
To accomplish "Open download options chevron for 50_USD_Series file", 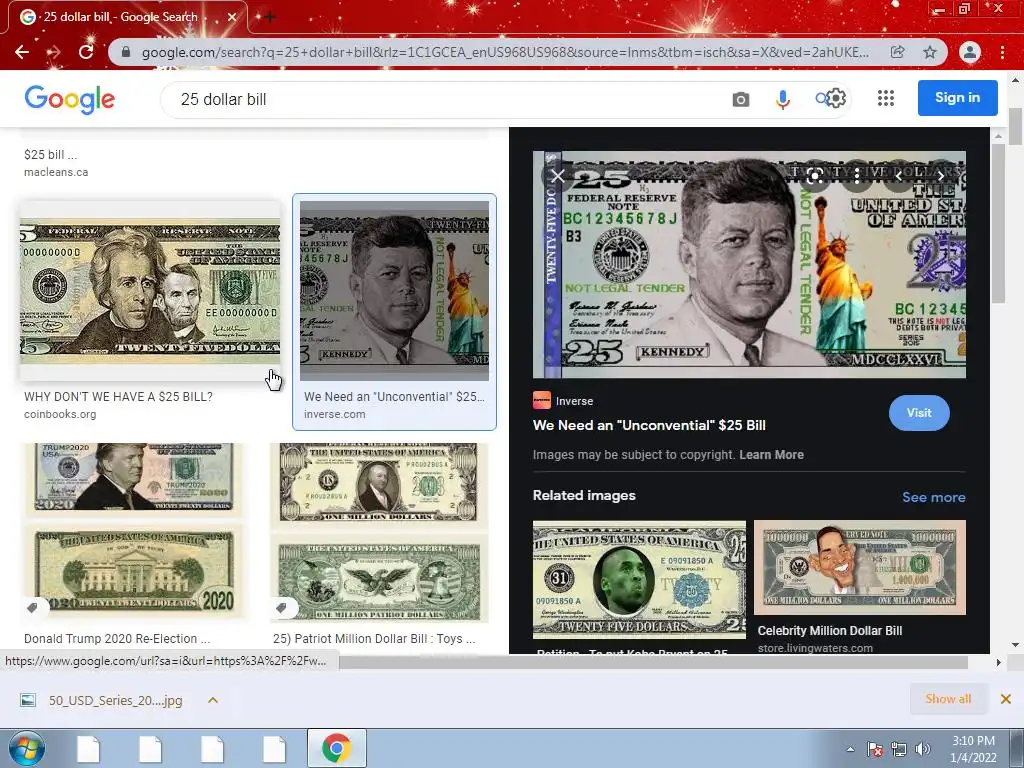I will (x=213, y=700).
